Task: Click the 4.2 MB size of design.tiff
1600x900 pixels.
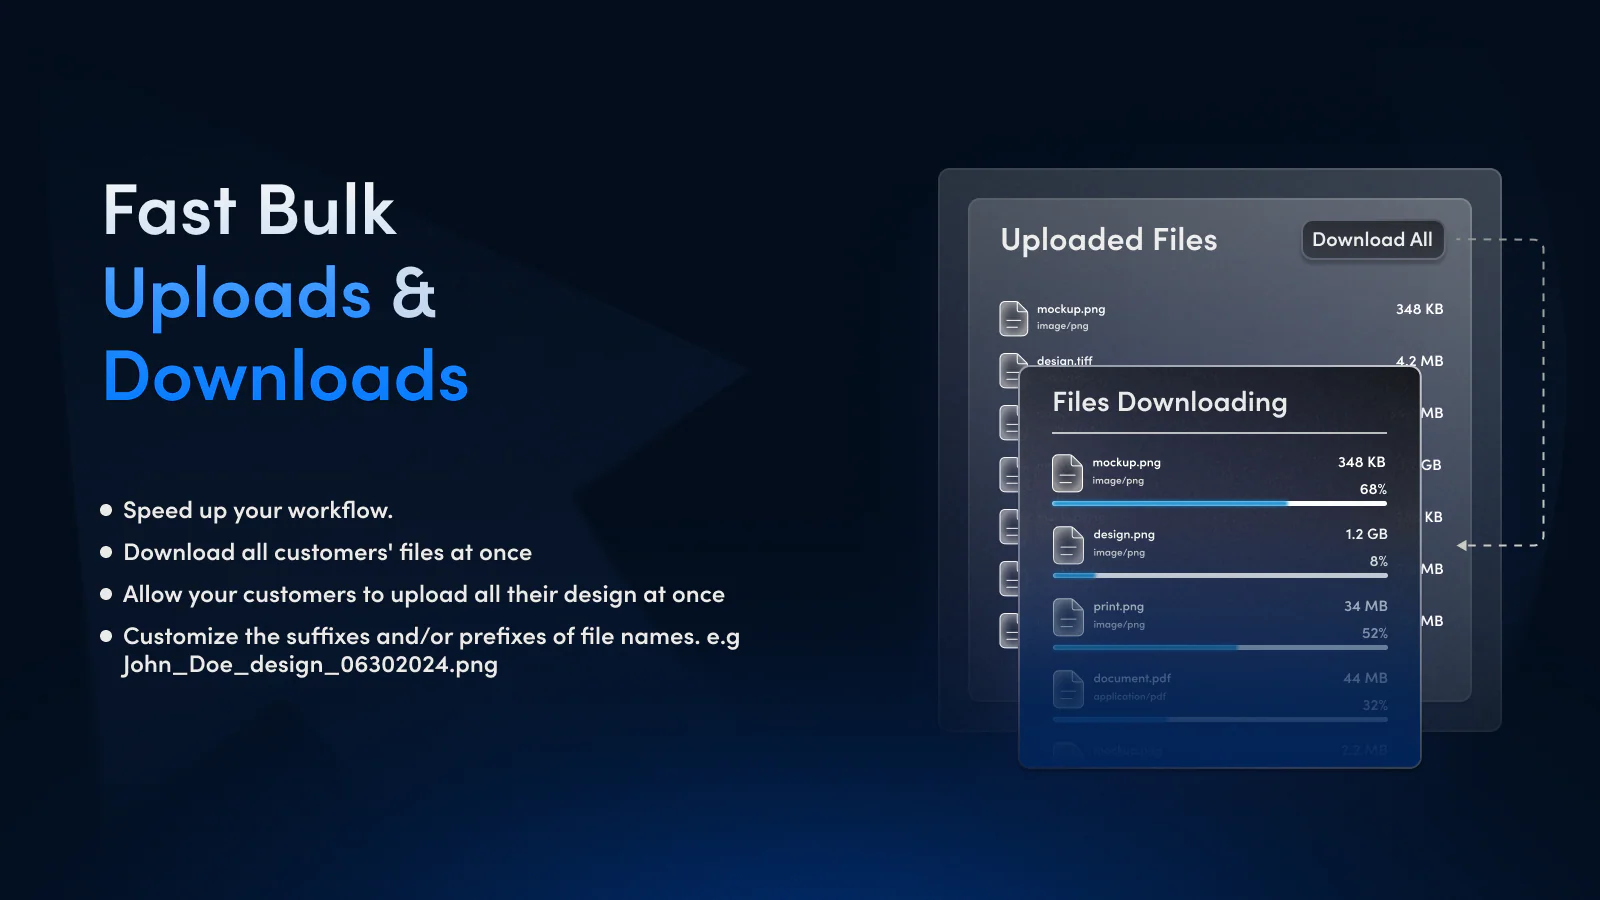Action: coord(1419,361)
